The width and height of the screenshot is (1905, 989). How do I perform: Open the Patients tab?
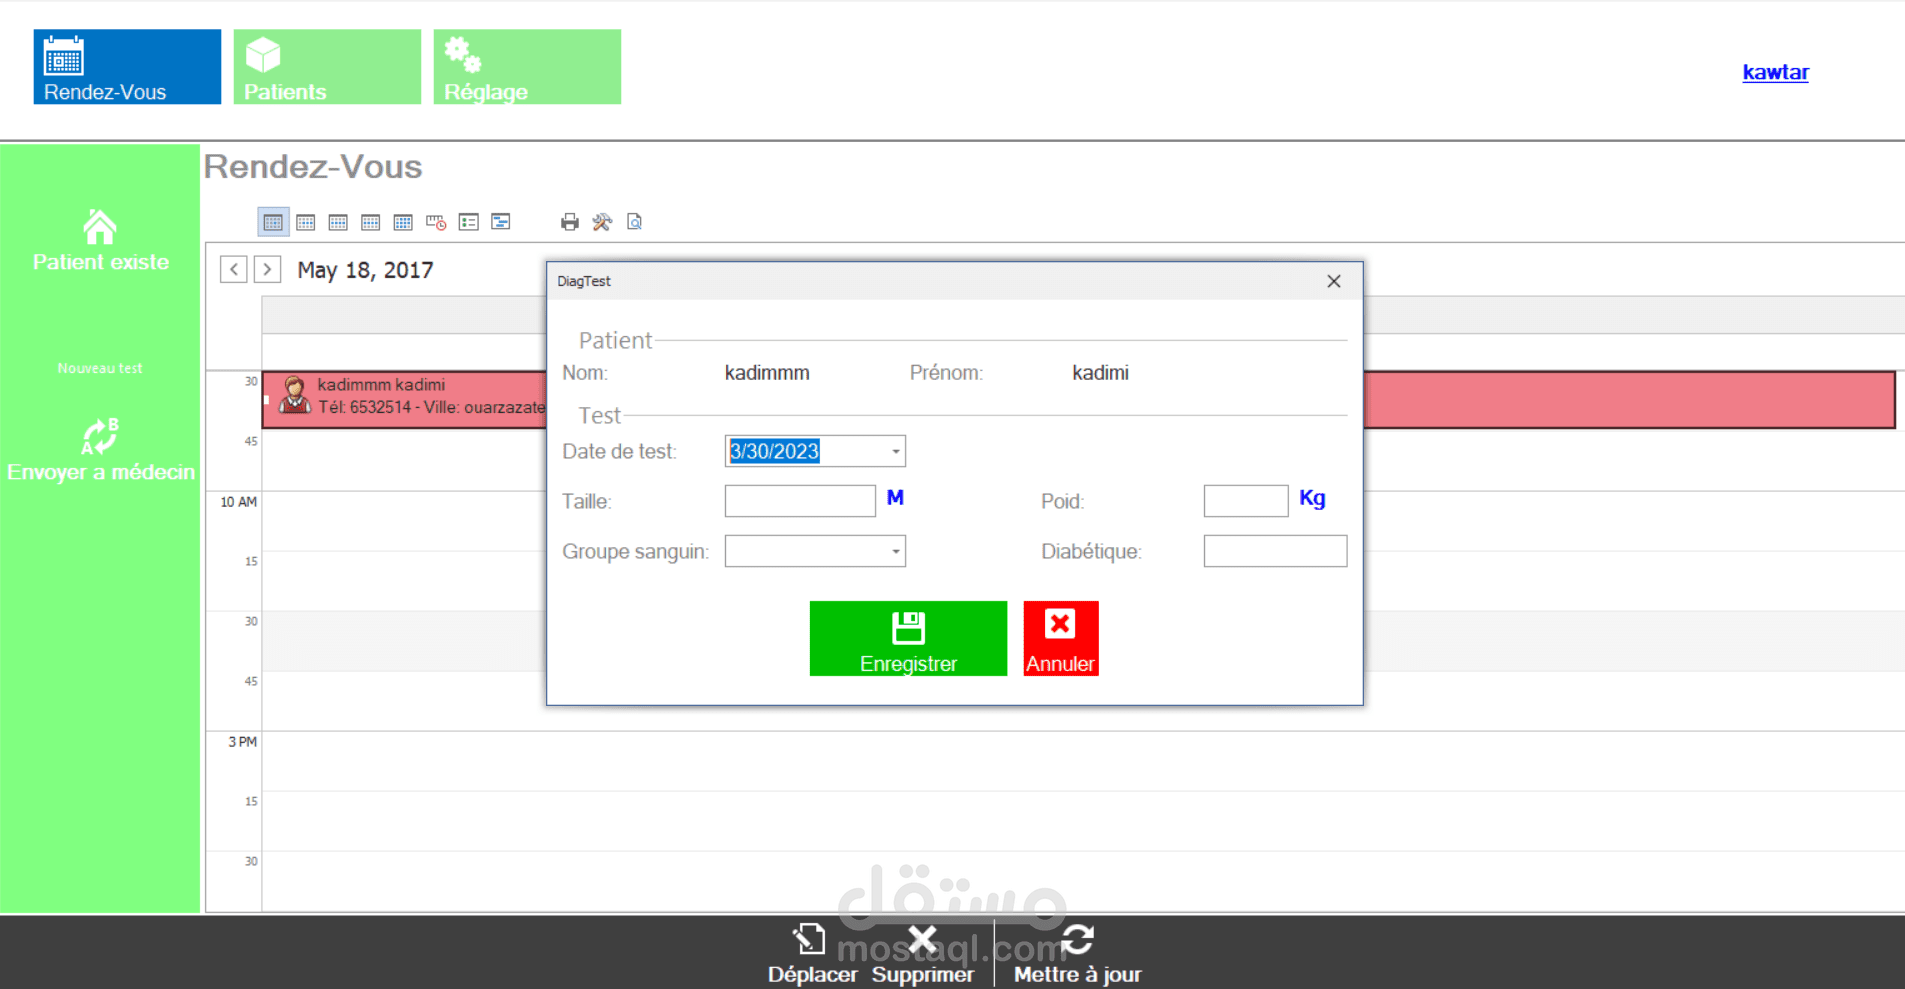(327, 67)
